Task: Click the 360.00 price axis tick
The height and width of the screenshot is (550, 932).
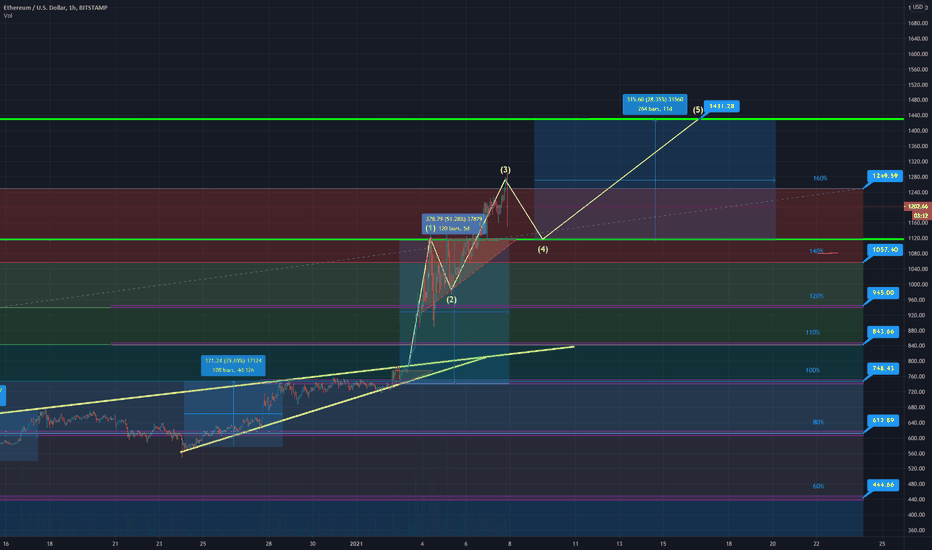Action: click(918, 530)
